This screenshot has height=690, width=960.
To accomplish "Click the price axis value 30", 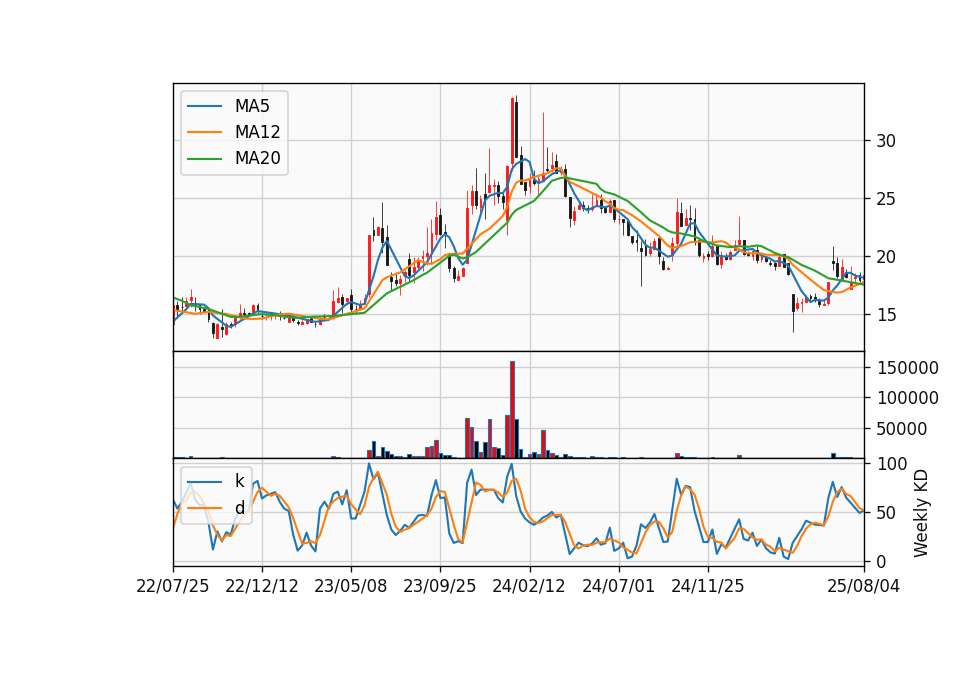I will pos(886,141).
